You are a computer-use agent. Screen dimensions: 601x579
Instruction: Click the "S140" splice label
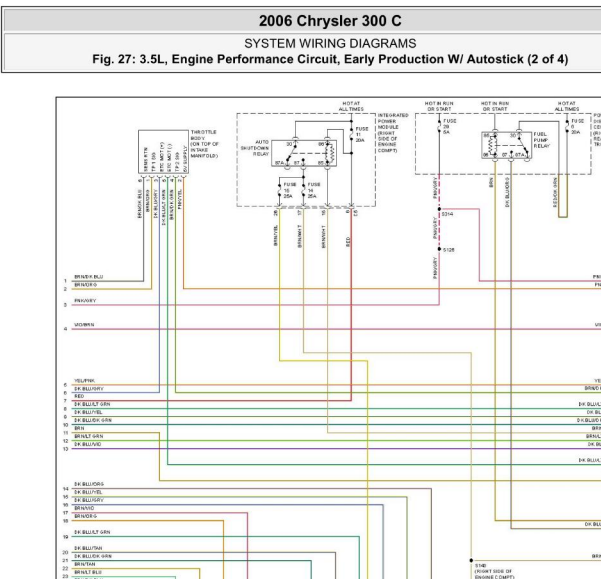pyautogui.click(x=480, y=566)
